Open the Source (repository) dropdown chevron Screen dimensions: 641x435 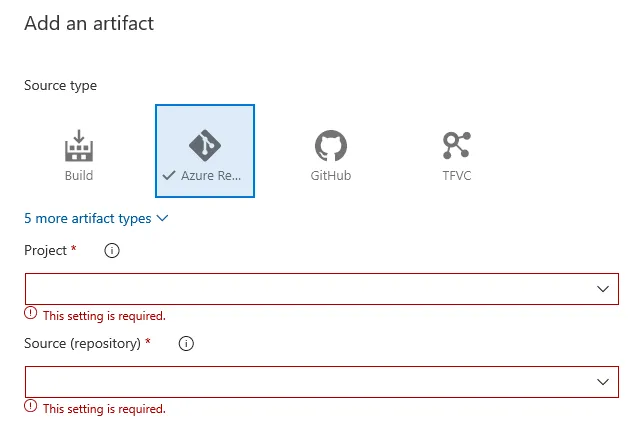[x=603, y=382]
